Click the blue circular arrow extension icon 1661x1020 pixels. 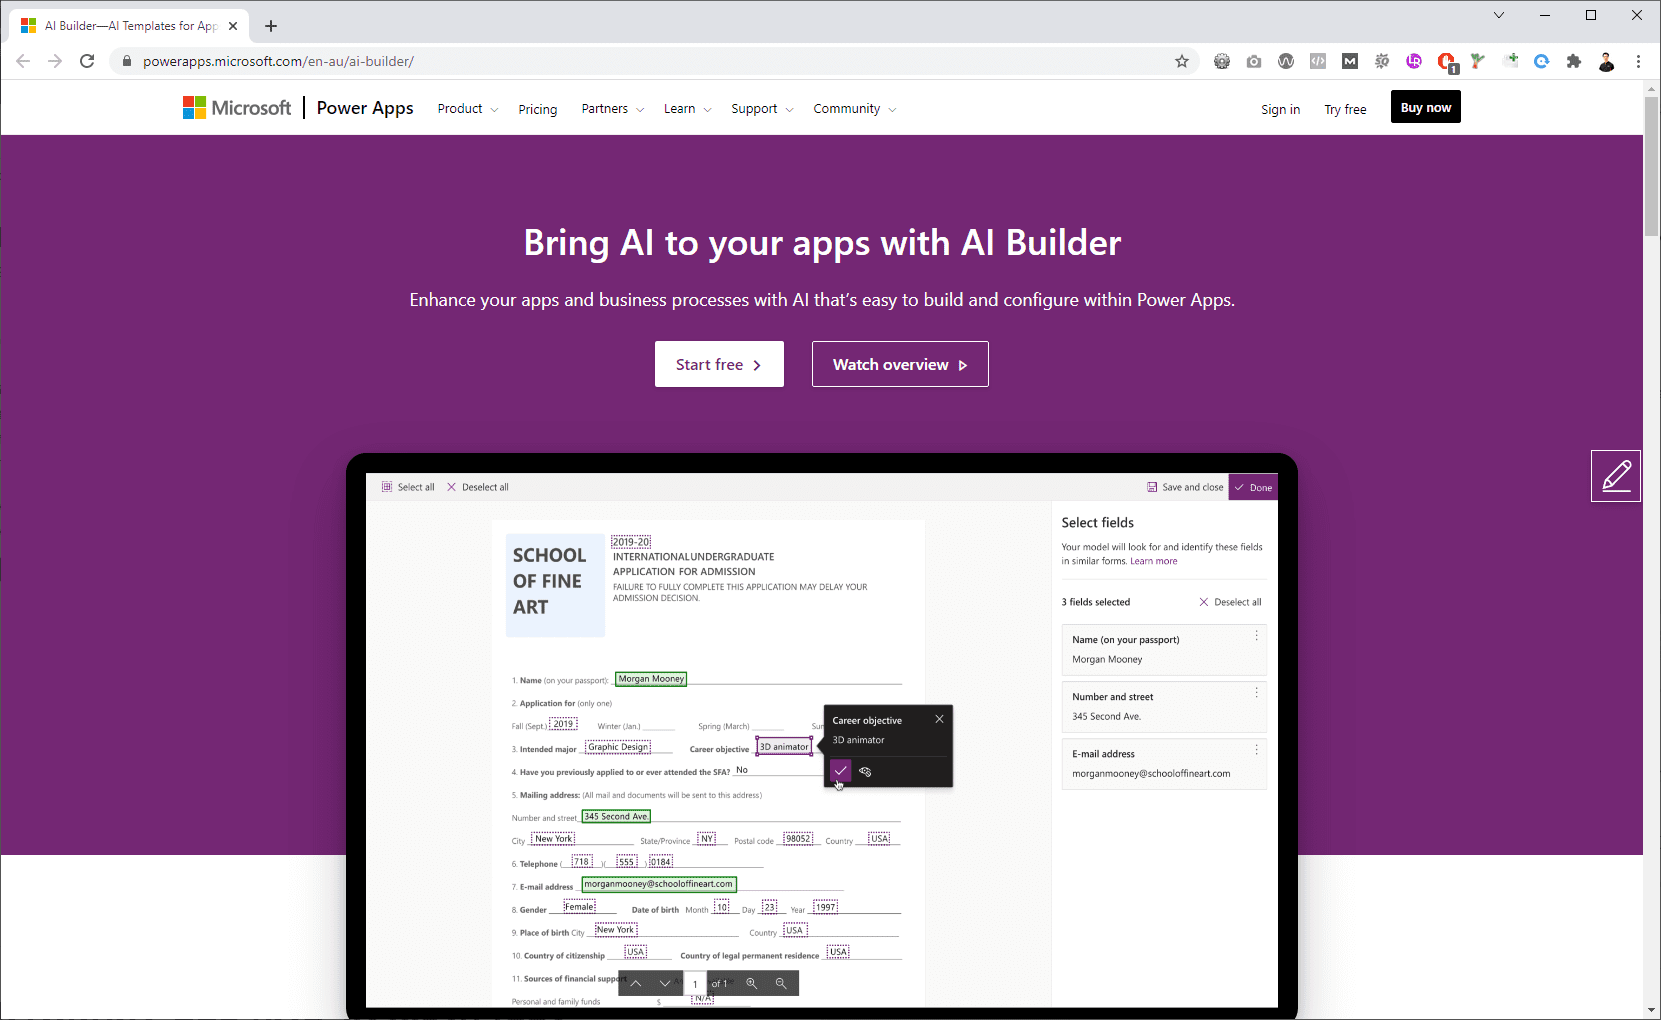(1542, 61)
